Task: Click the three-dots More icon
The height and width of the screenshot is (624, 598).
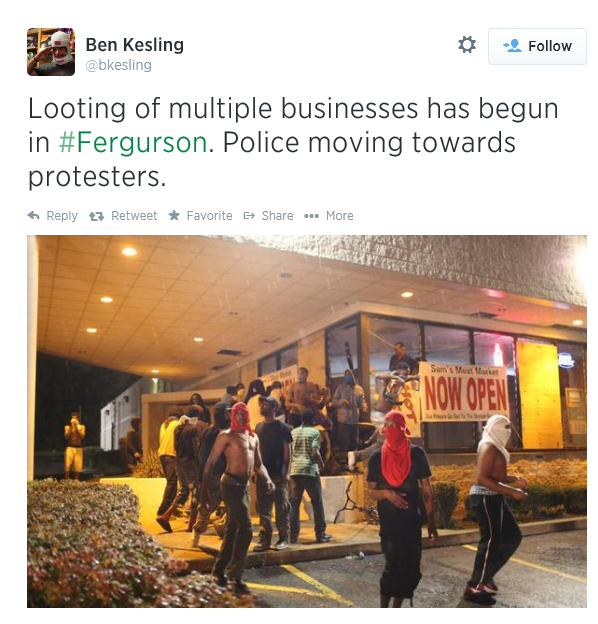Action: click(x=311, y=216)
